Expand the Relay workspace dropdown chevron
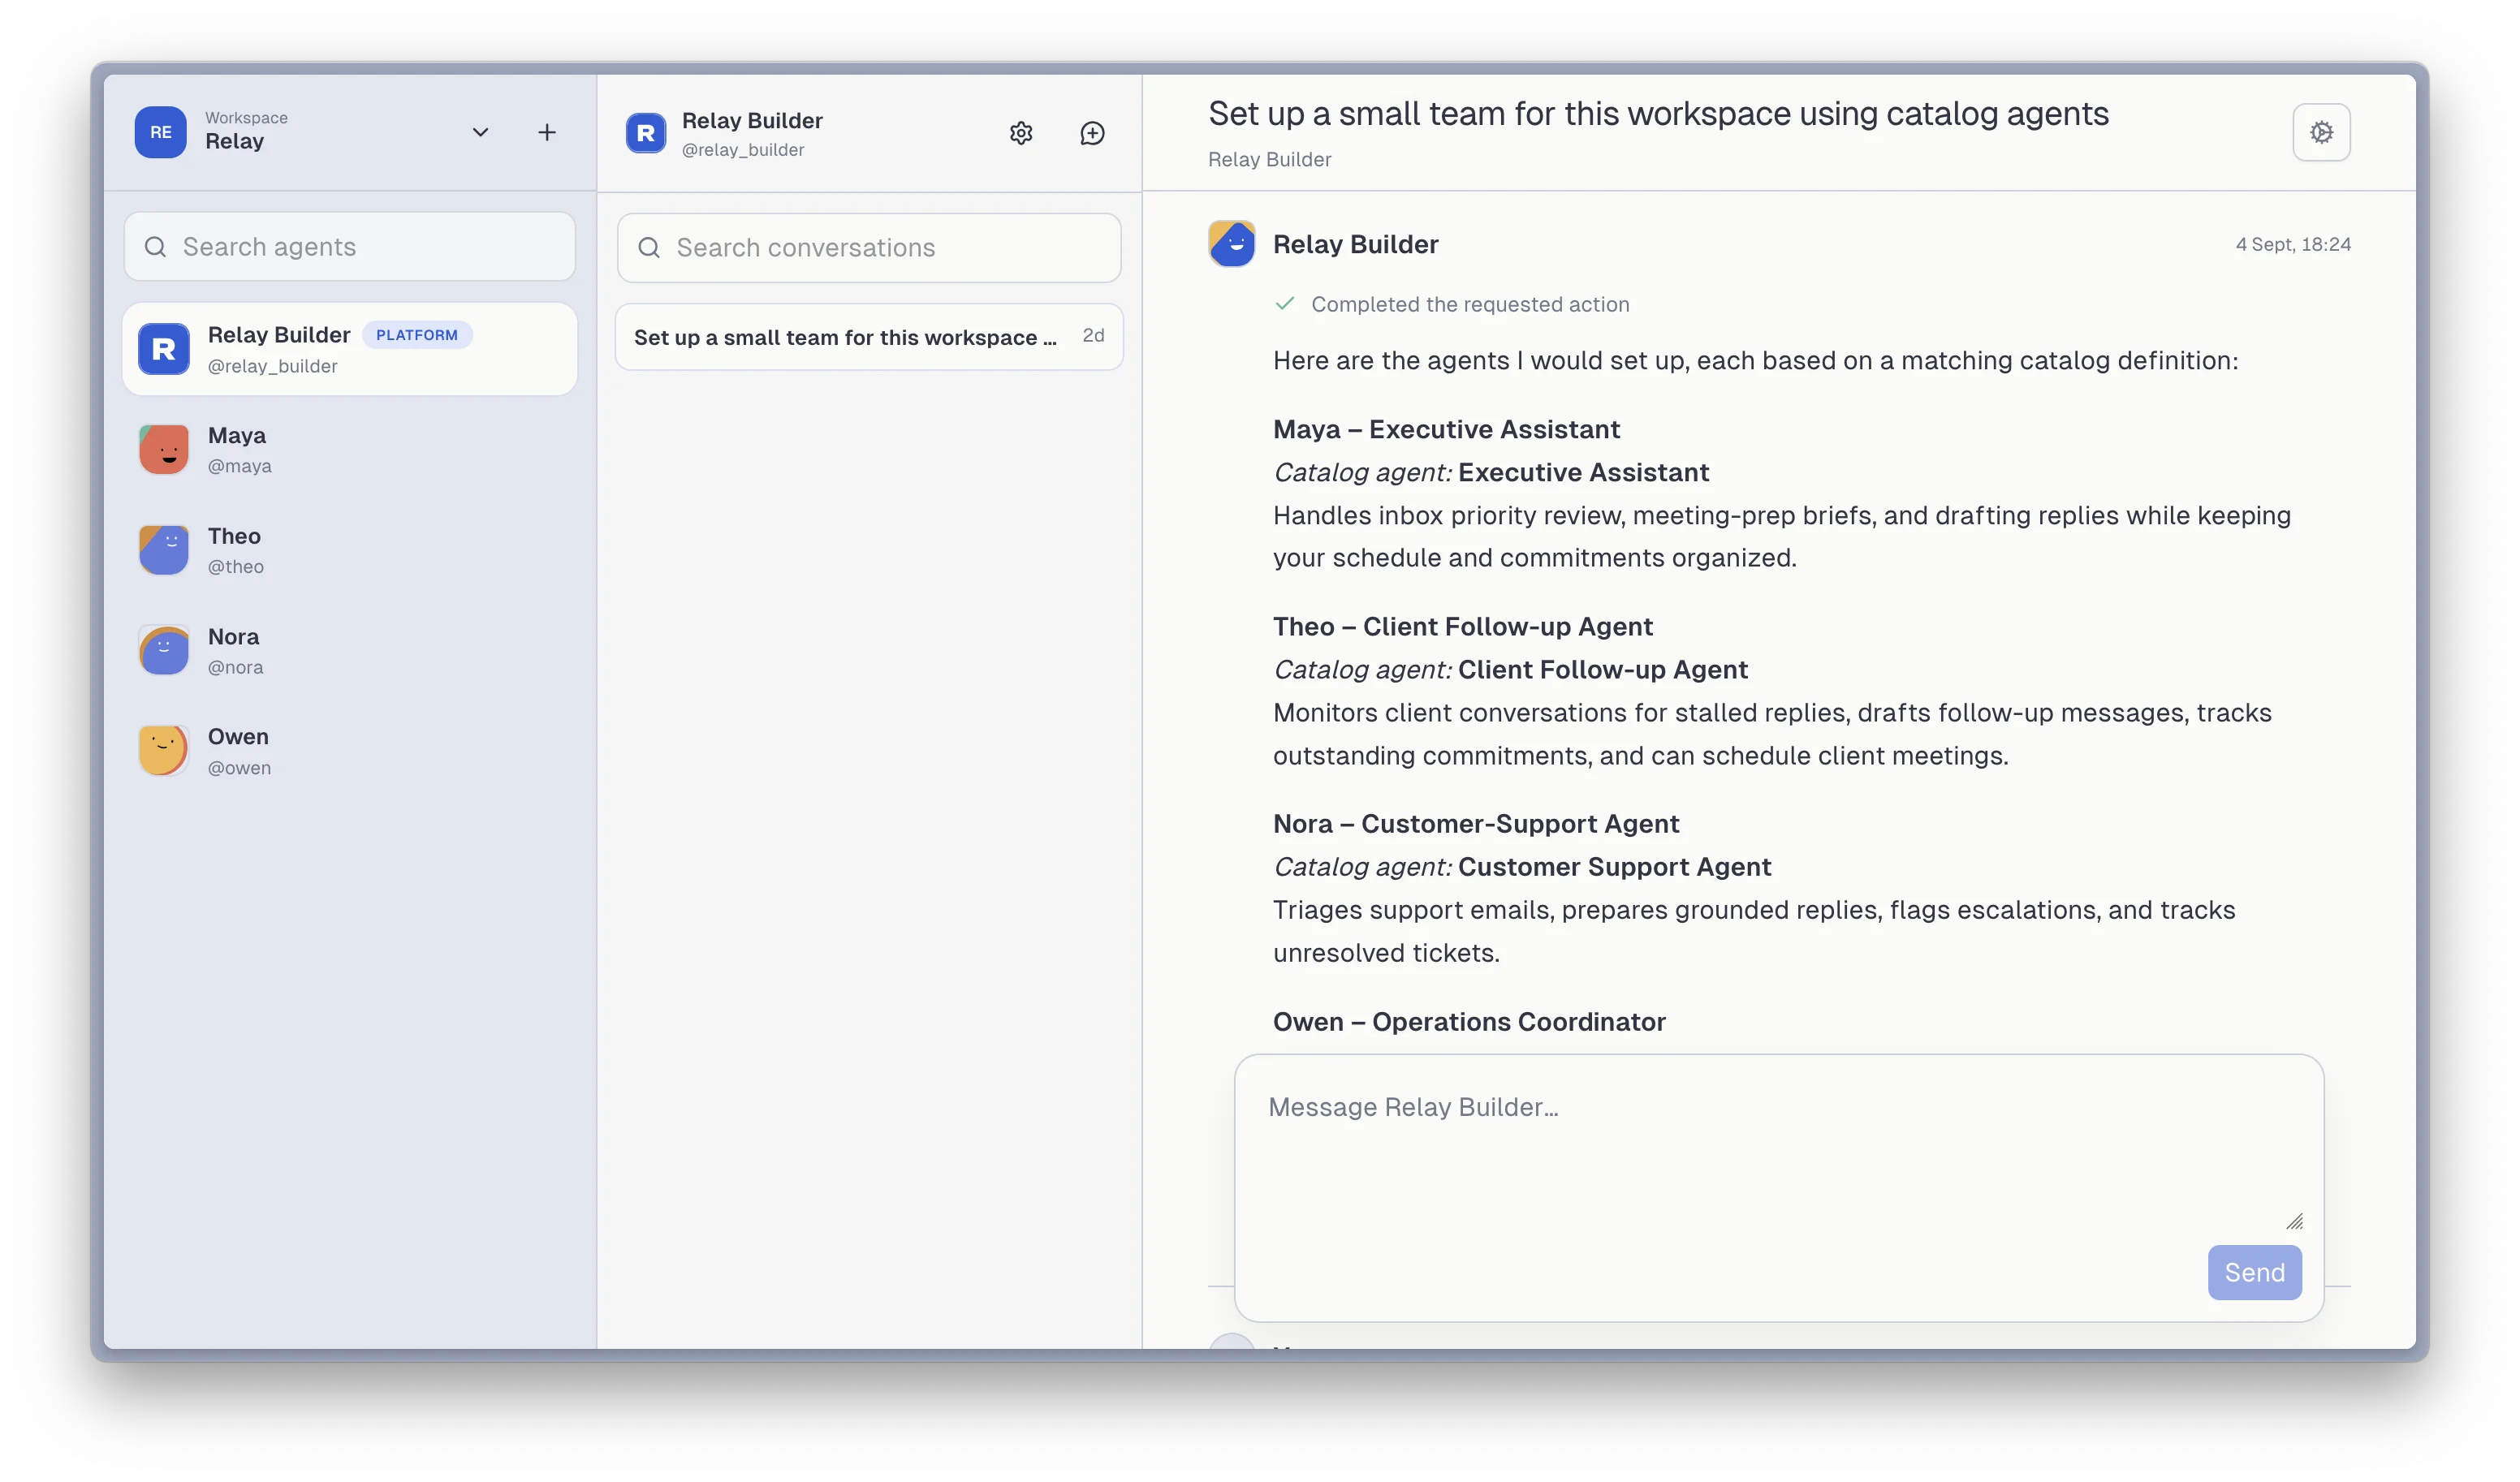The width and height of the screenshot is (2520, 1482). click(480, 132)
